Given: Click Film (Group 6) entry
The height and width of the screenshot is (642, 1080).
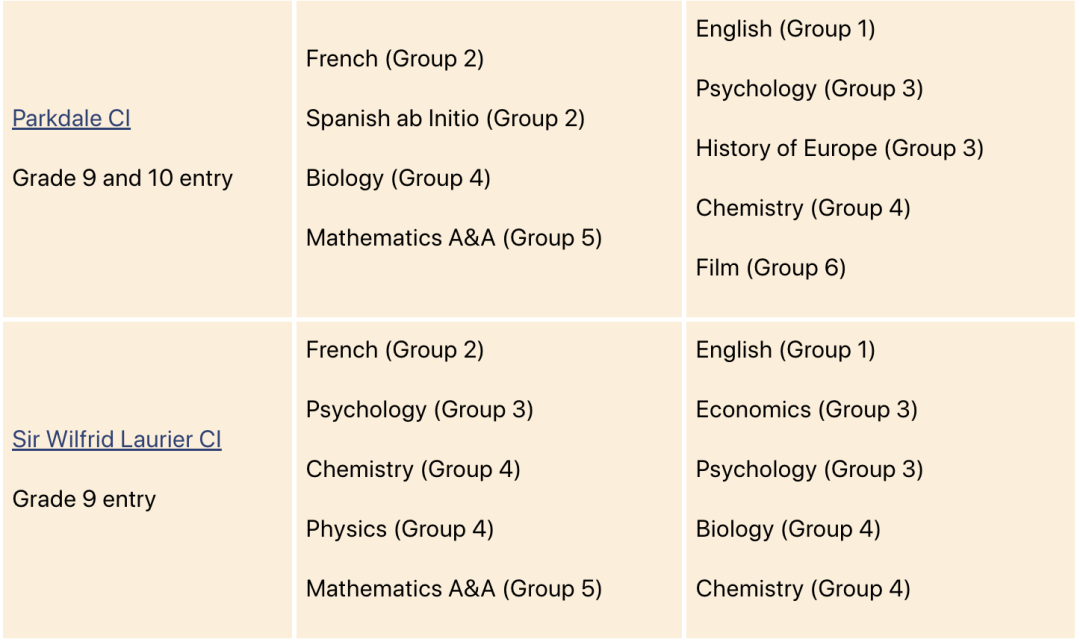Looking at the screenshot, I should pyautogui.click(x=771, y=268).
